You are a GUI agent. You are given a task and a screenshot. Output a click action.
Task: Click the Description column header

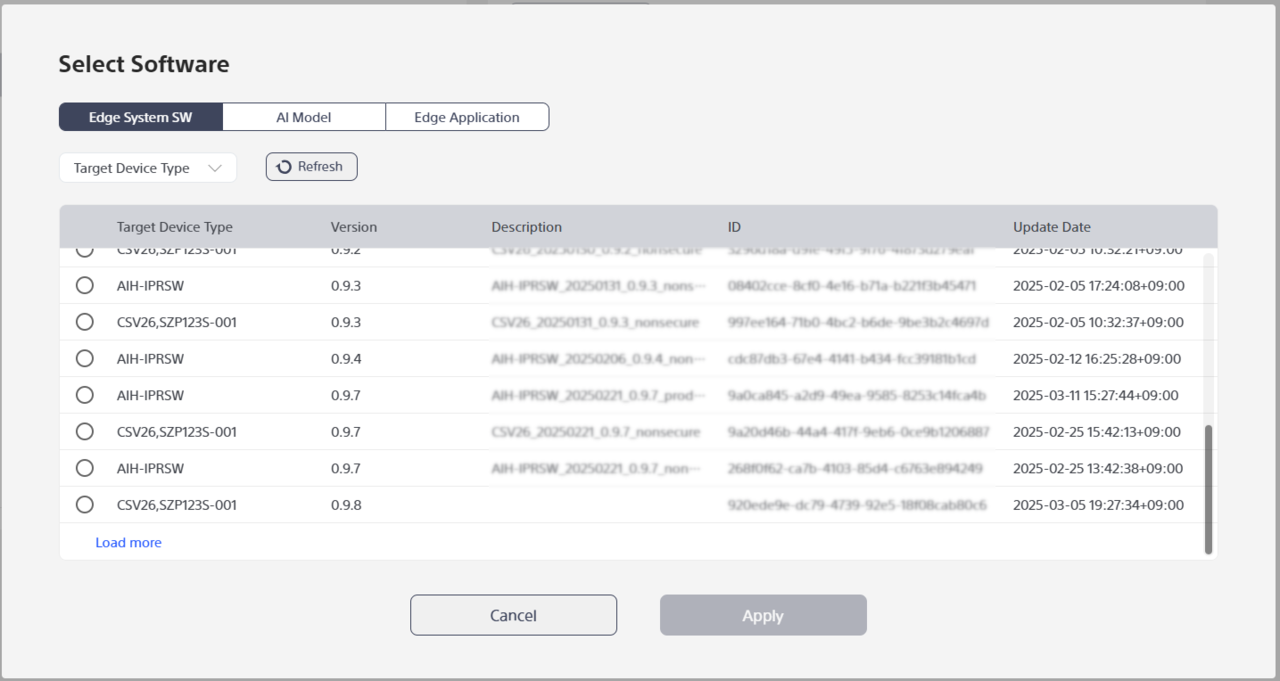click(527, 227)
